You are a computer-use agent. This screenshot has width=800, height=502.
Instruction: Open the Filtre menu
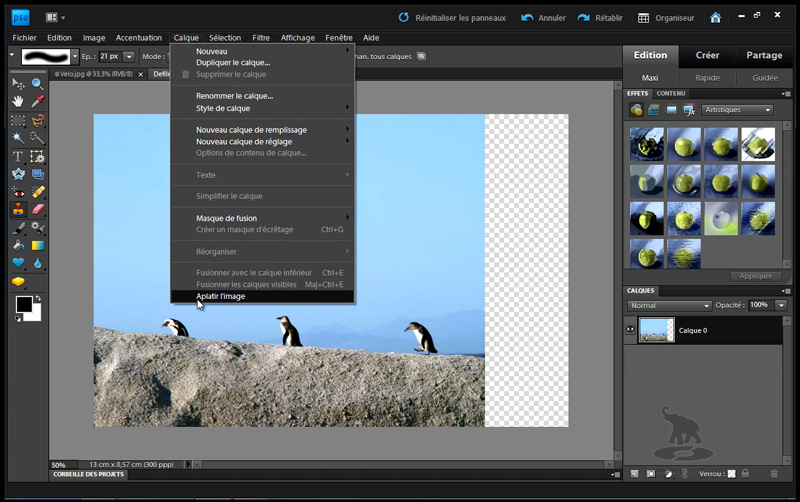tap(261, 38)
